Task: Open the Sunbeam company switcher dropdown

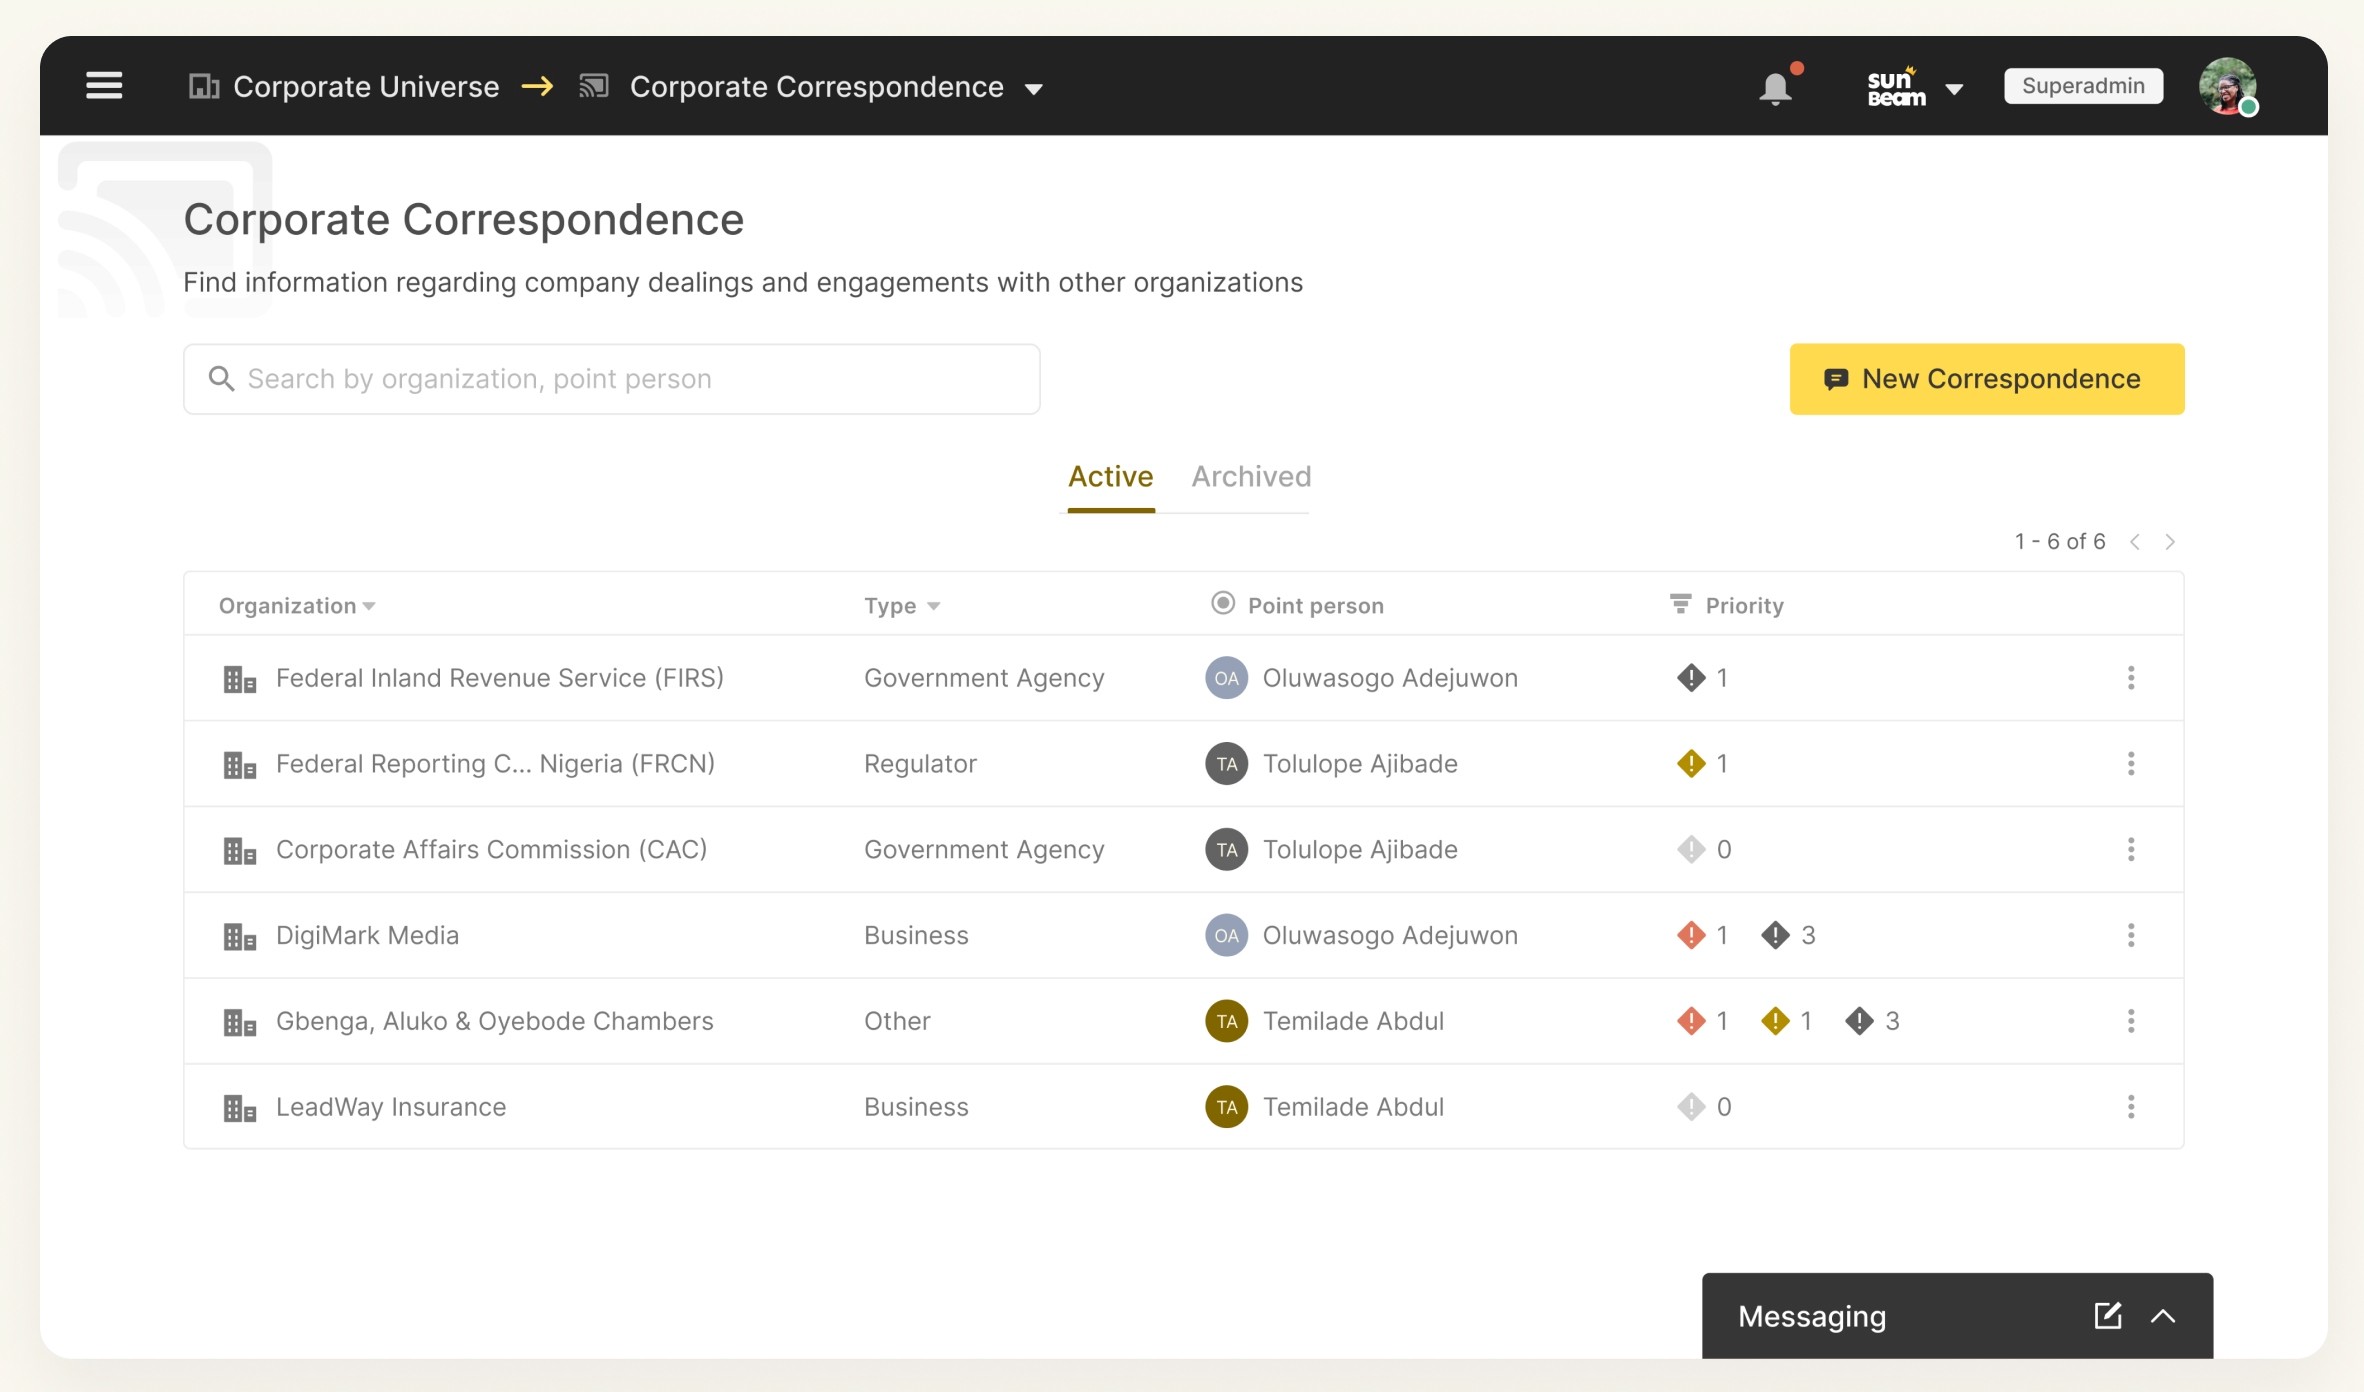Action: [x=1953, y=89]
